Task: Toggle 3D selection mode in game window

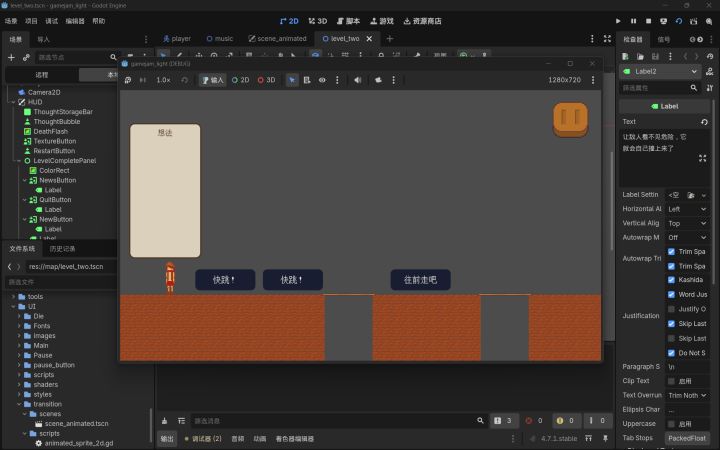Action: coord(267,80)
